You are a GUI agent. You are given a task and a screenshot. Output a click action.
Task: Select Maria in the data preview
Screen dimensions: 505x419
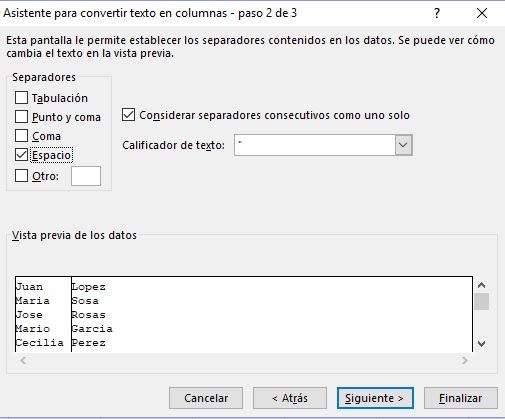tap(33, 301)
